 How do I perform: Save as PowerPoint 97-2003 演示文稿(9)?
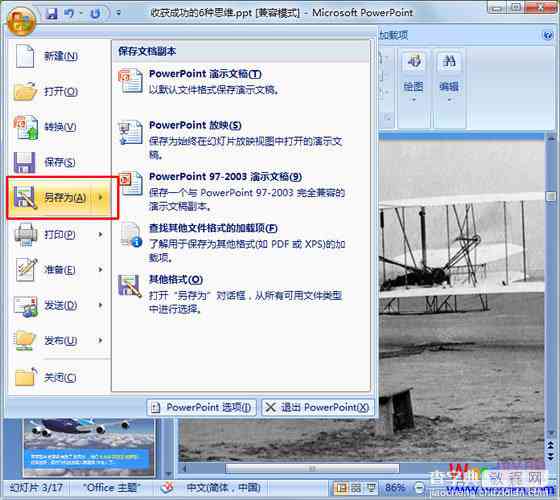[x=241, y=191]
